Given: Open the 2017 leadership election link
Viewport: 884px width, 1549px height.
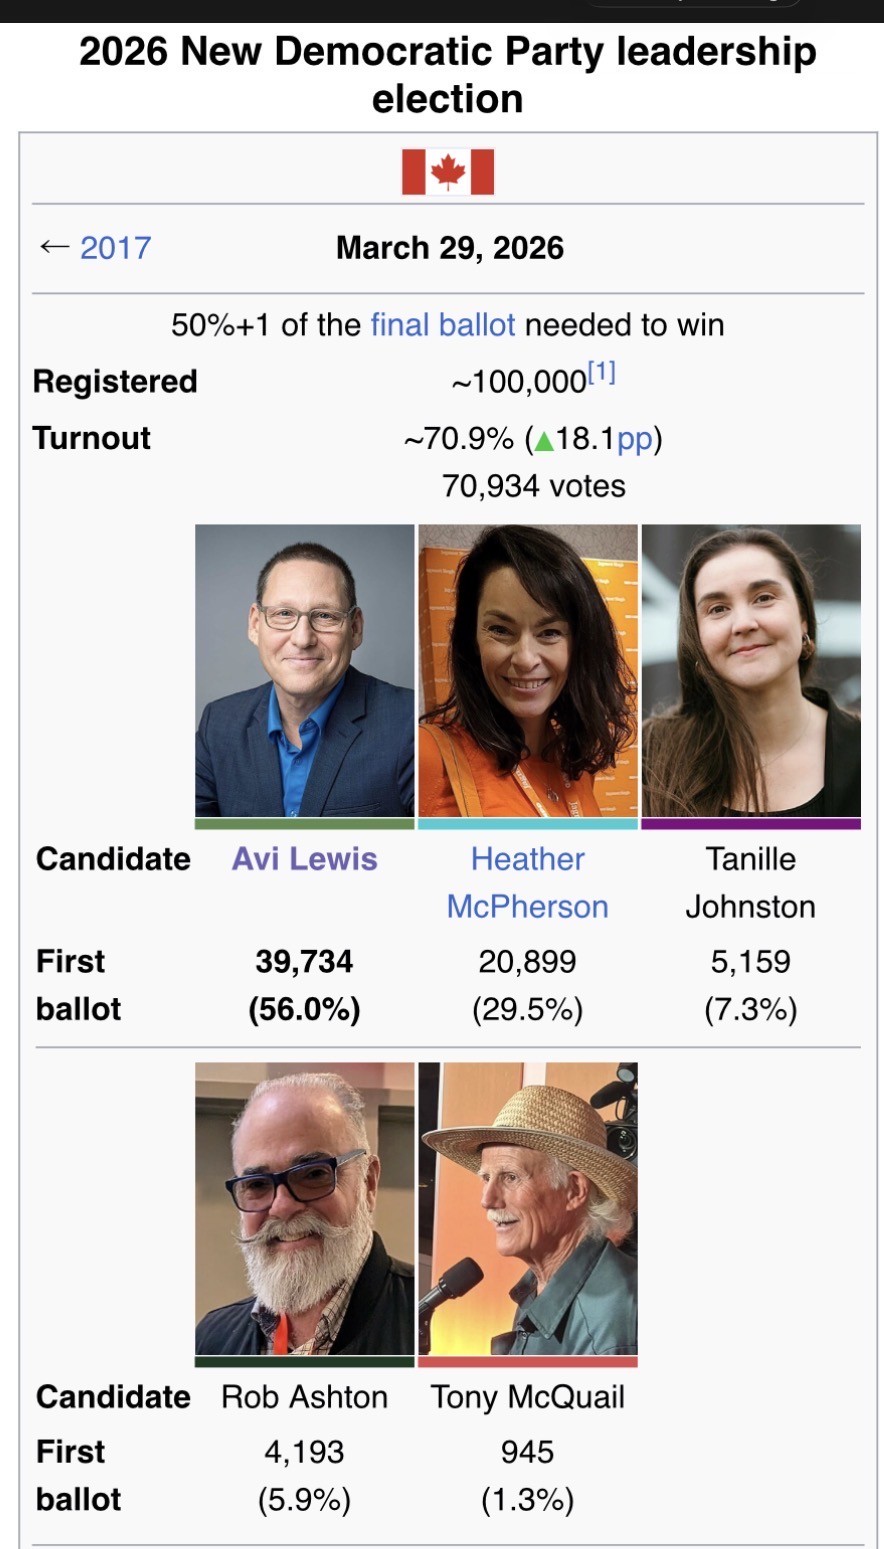Looking at the screenshot, I should [115, 247].
